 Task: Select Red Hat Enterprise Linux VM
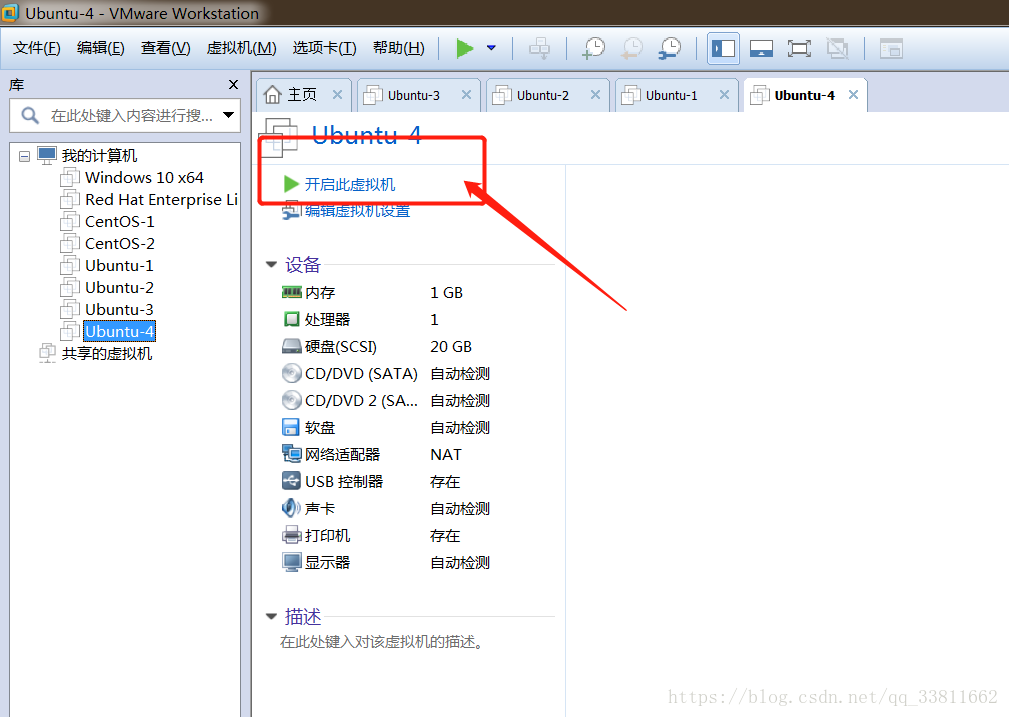point(161,200)
